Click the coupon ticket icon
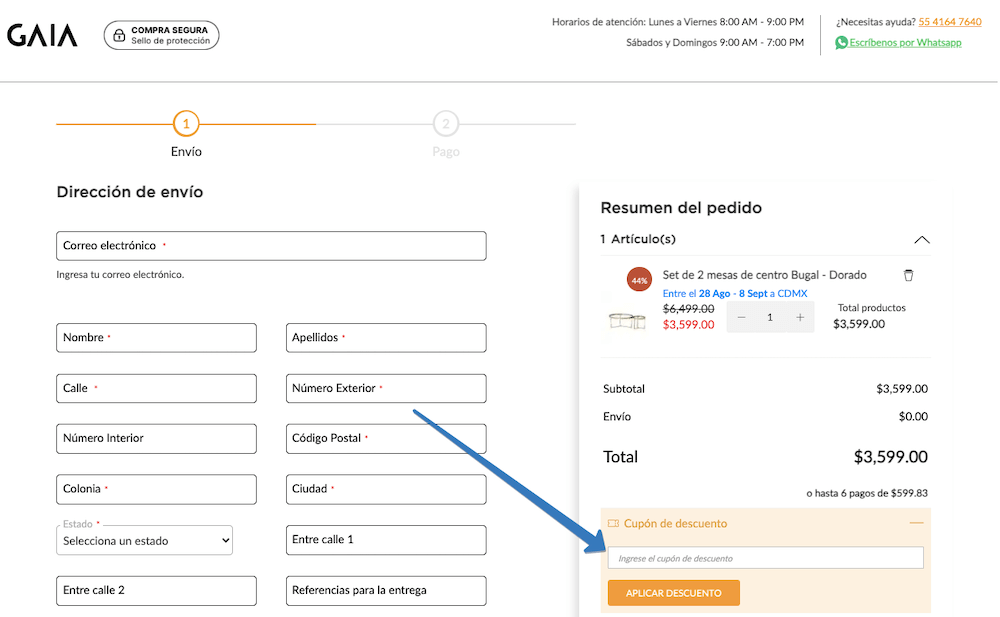This screenshot has height=617, width=1000. tap(613, 523)
